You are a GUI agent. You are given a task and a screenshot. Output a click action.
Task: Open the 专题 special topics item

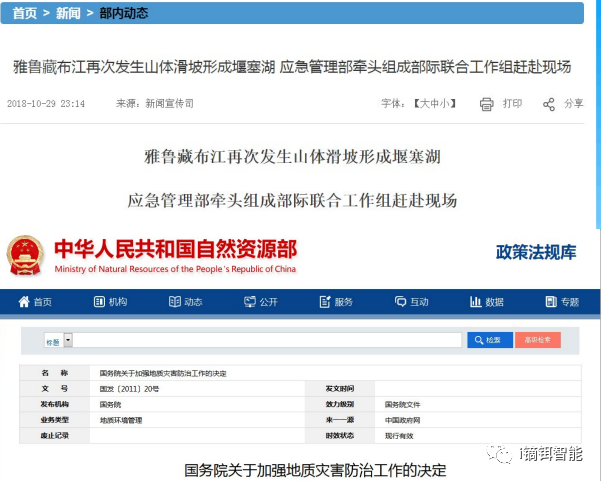tap(552, 302)
